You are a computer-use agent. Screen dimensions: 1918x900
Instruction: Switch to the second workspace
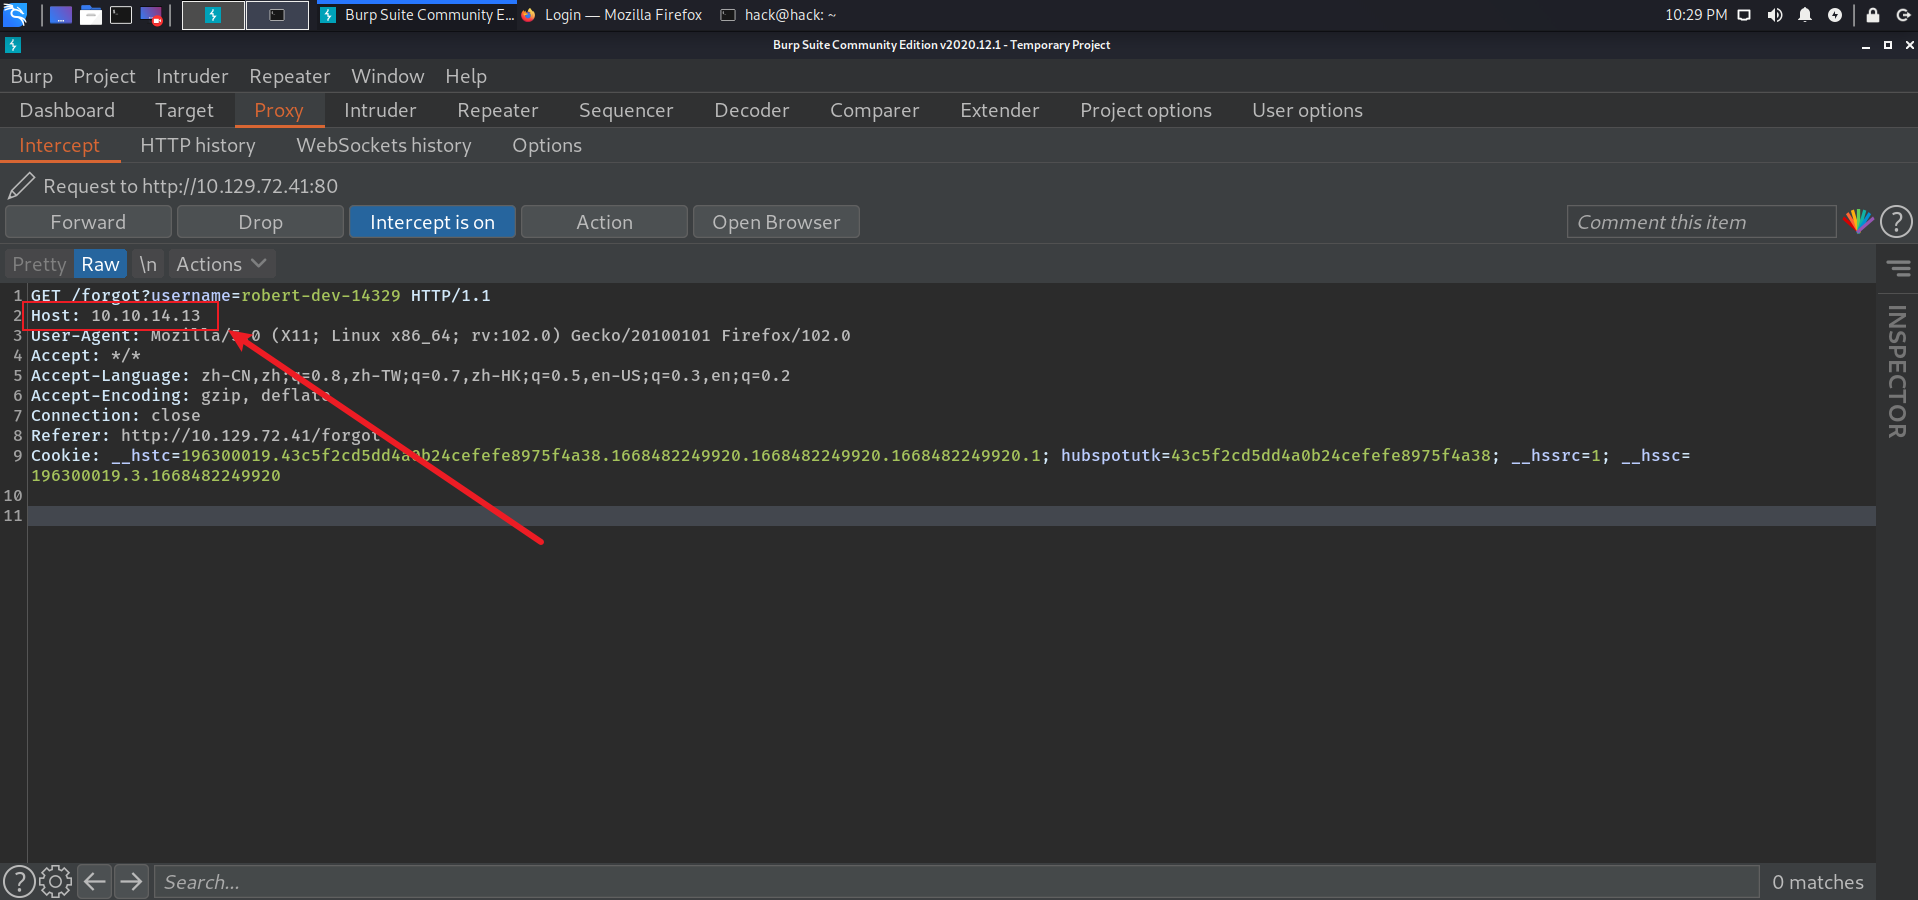pos(277,15)
